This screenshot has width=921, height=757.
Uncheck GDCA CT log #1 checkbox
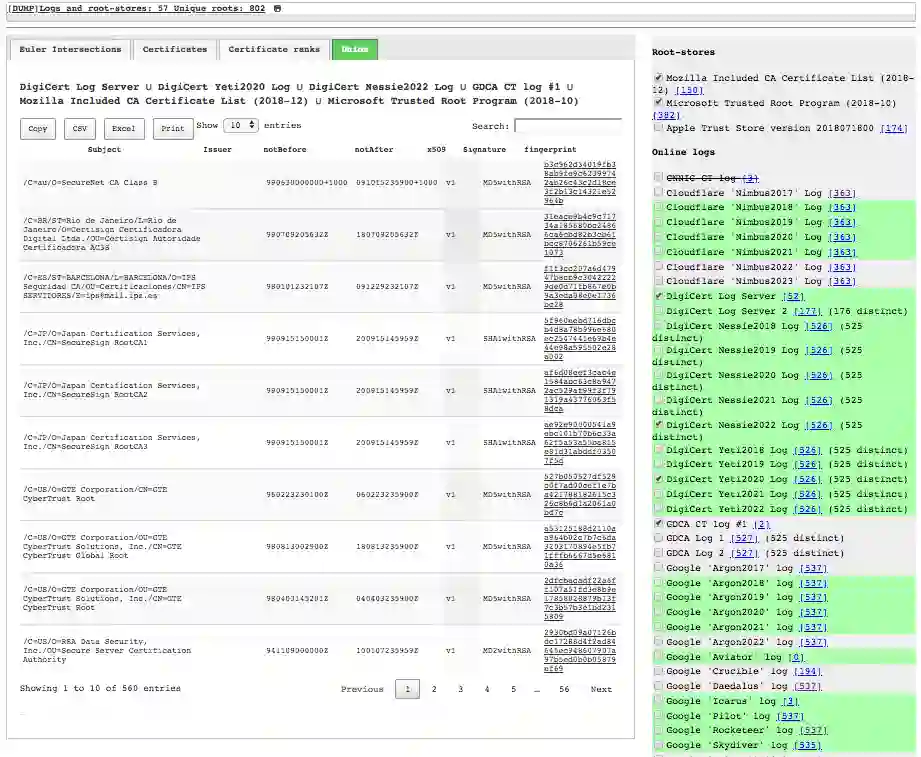click(x=658, y=523)
